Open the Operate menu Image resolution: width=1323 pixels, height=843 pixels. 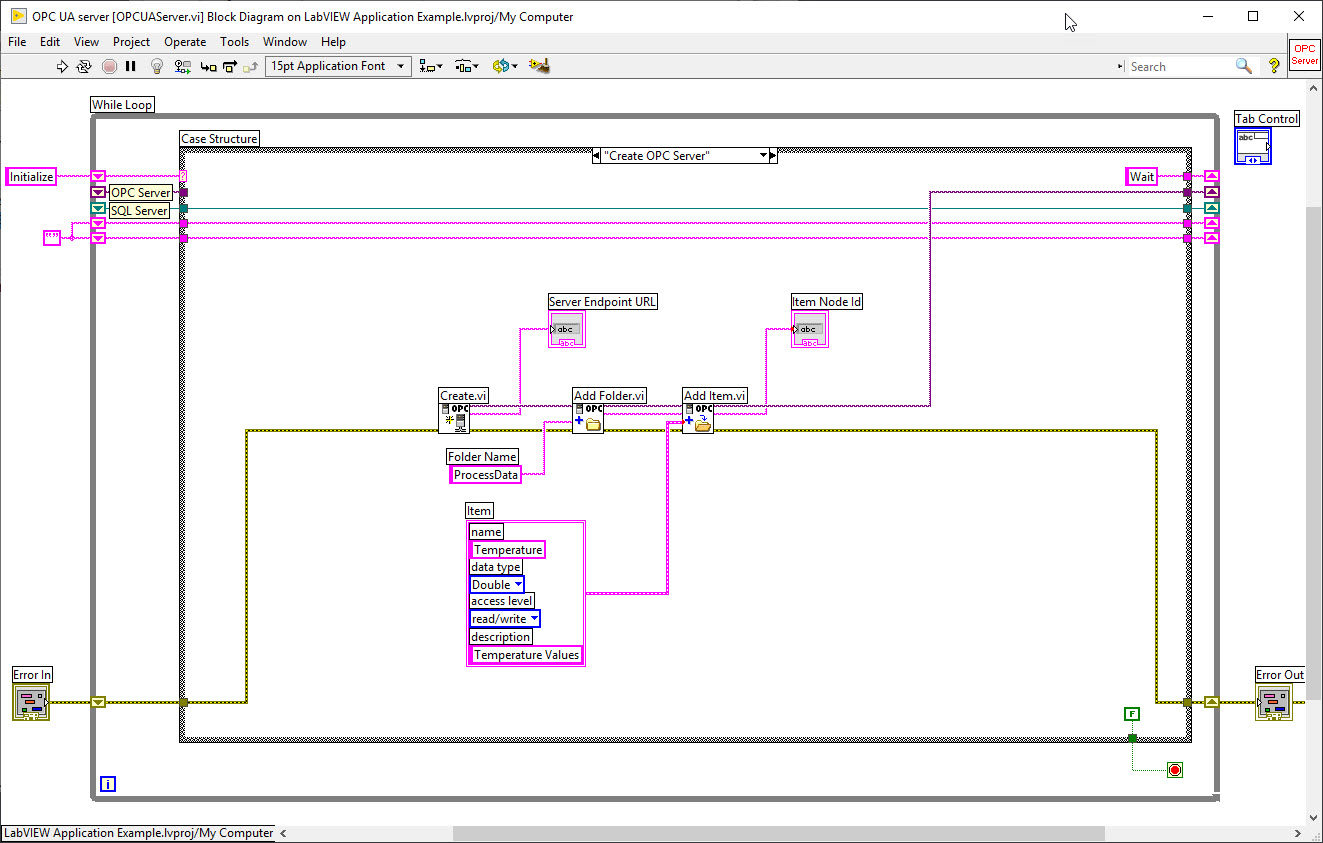click(185, 42)
